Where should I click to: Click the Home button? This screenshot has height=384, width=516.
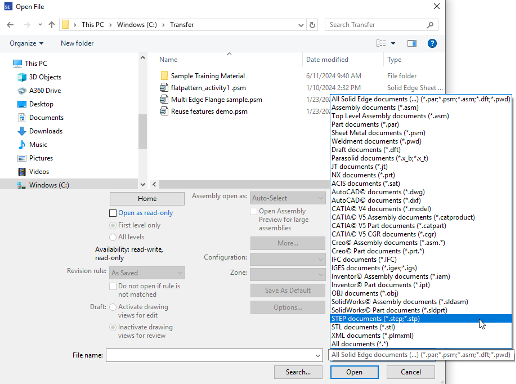(147, 199)
